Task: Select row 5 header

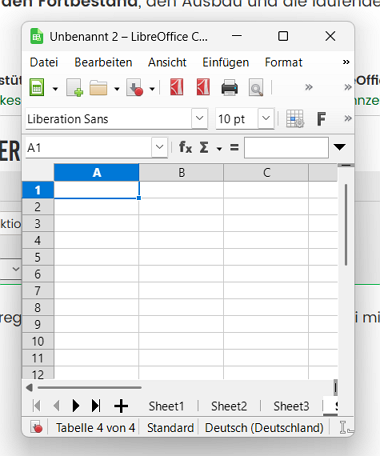Action: click(x=38, y=257)
